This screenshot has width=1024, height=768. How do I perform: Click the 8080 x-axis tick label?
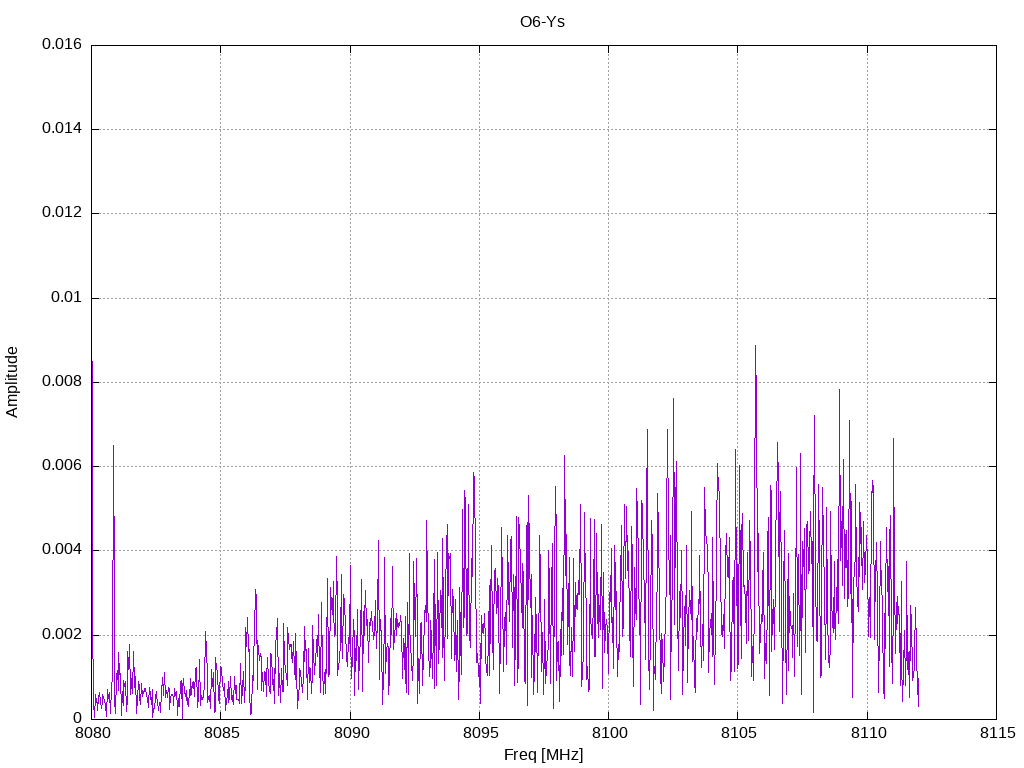92,734
